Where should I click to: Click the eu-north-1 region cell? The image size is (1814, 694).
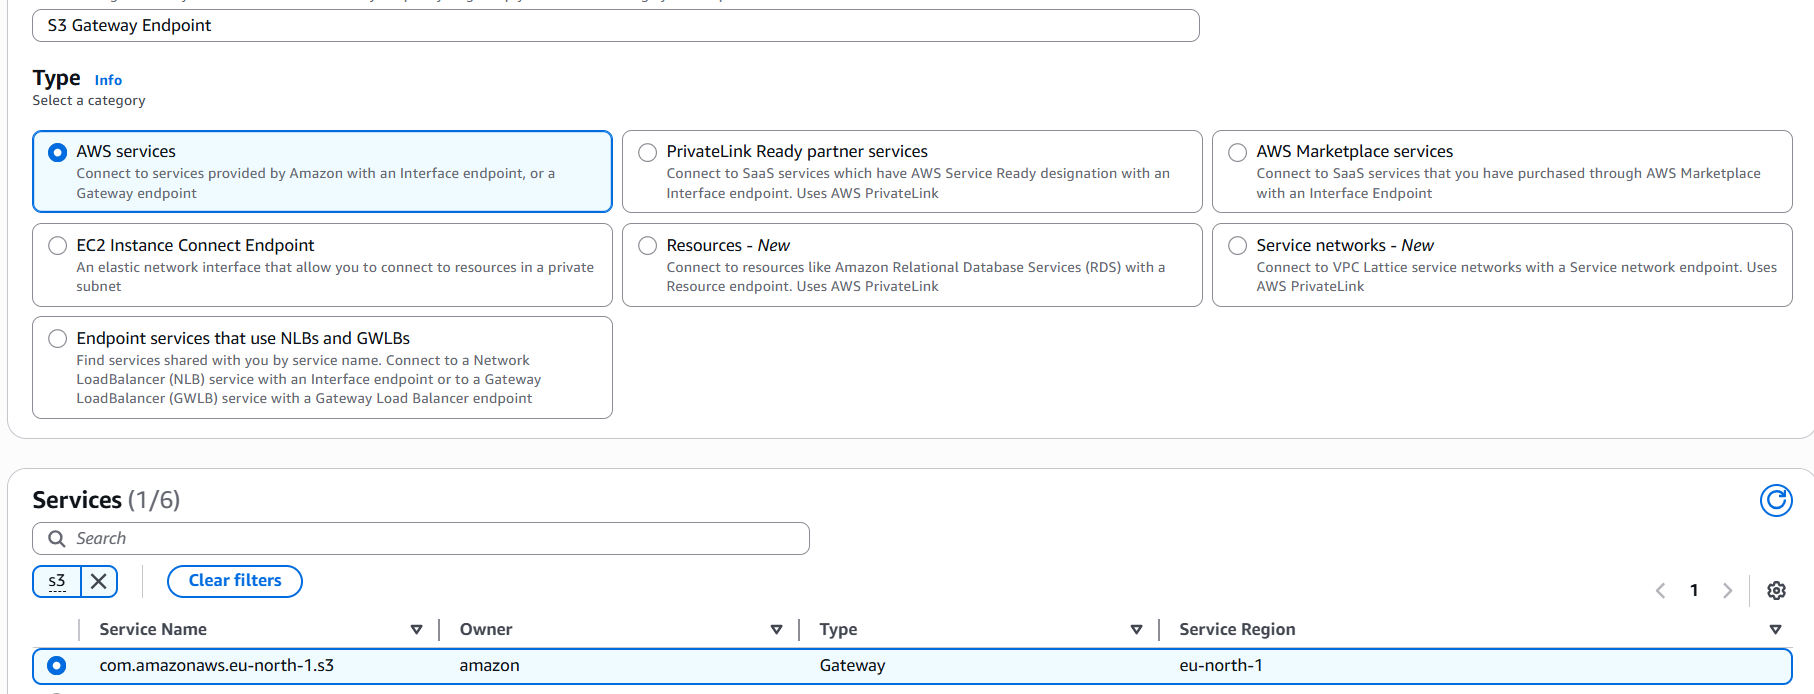click(1221, 666)
